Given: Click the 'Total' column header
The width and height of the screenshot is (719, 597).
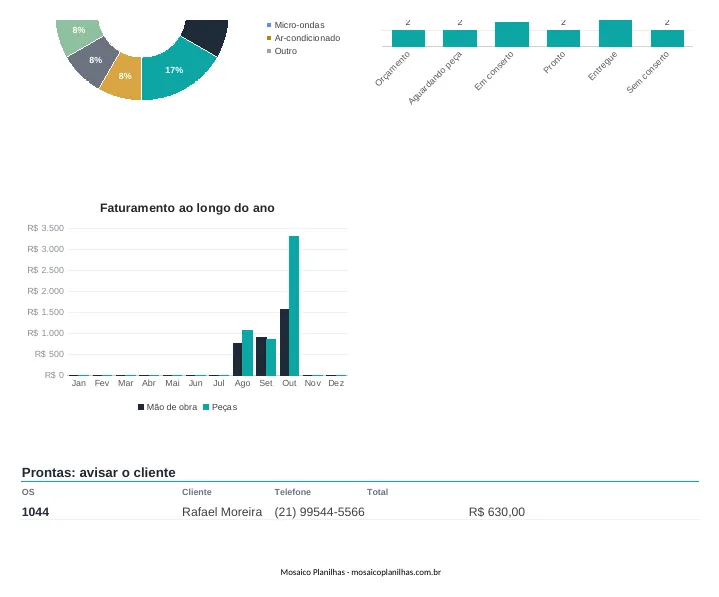Looking at the screenshot, I should tap(377, 492).
